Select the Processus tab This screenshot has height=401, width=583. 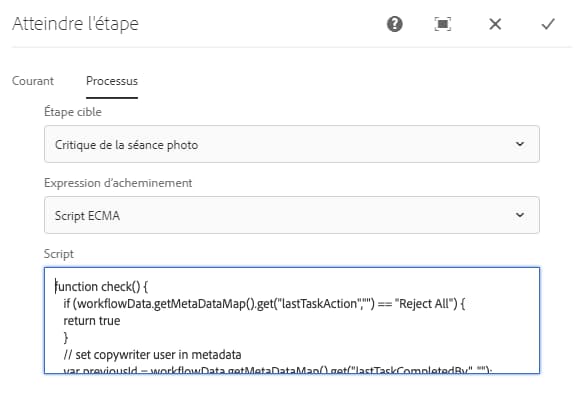112,81
